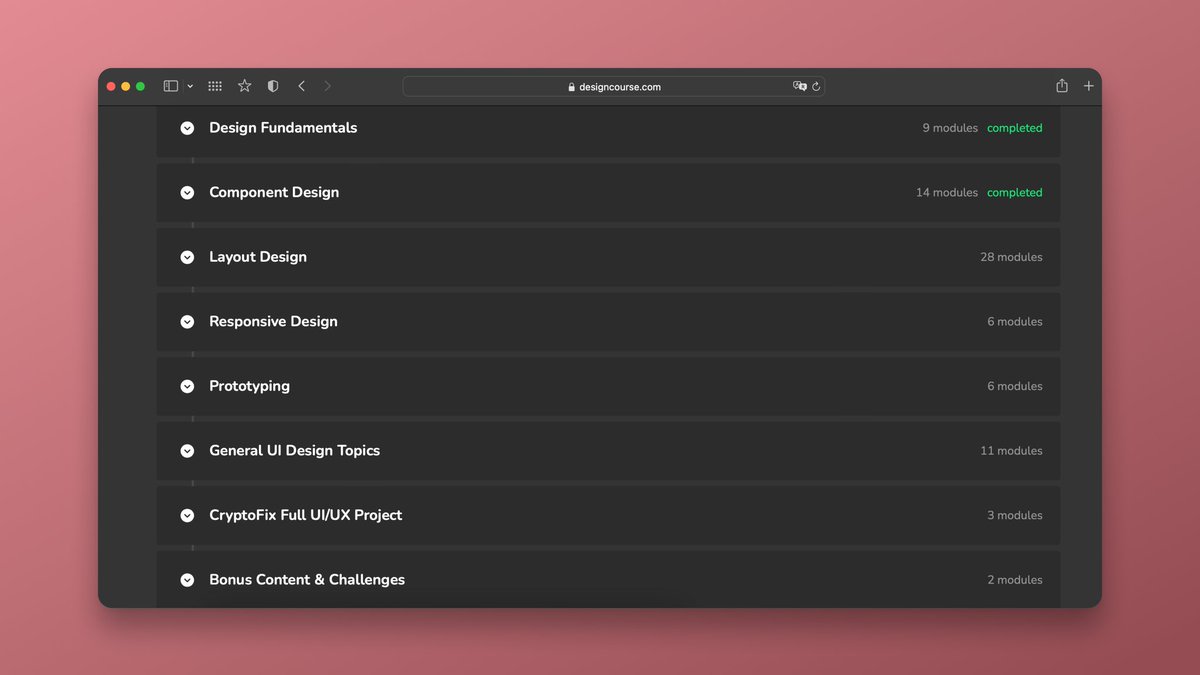The image size is (1200, 675).
Task: Click '6 modules' in Responsive Design row
Action: point(1015,322)
